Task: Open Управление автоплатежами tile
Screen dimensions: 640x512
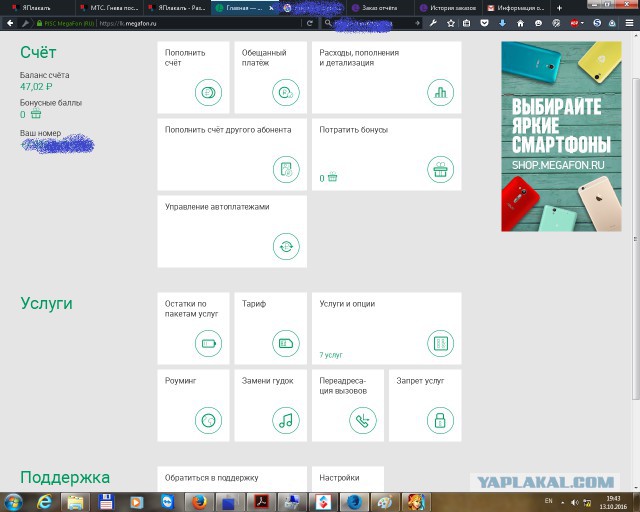Action: pos(232,232)
